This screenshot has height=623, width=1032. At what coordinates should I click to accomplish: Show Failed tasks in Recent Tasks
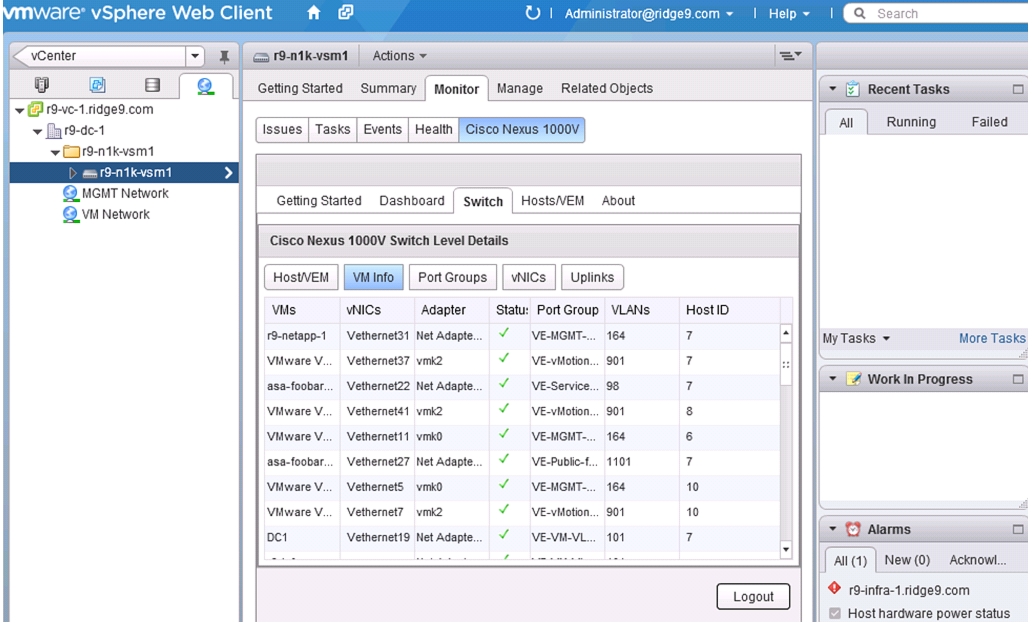[989, 122]
